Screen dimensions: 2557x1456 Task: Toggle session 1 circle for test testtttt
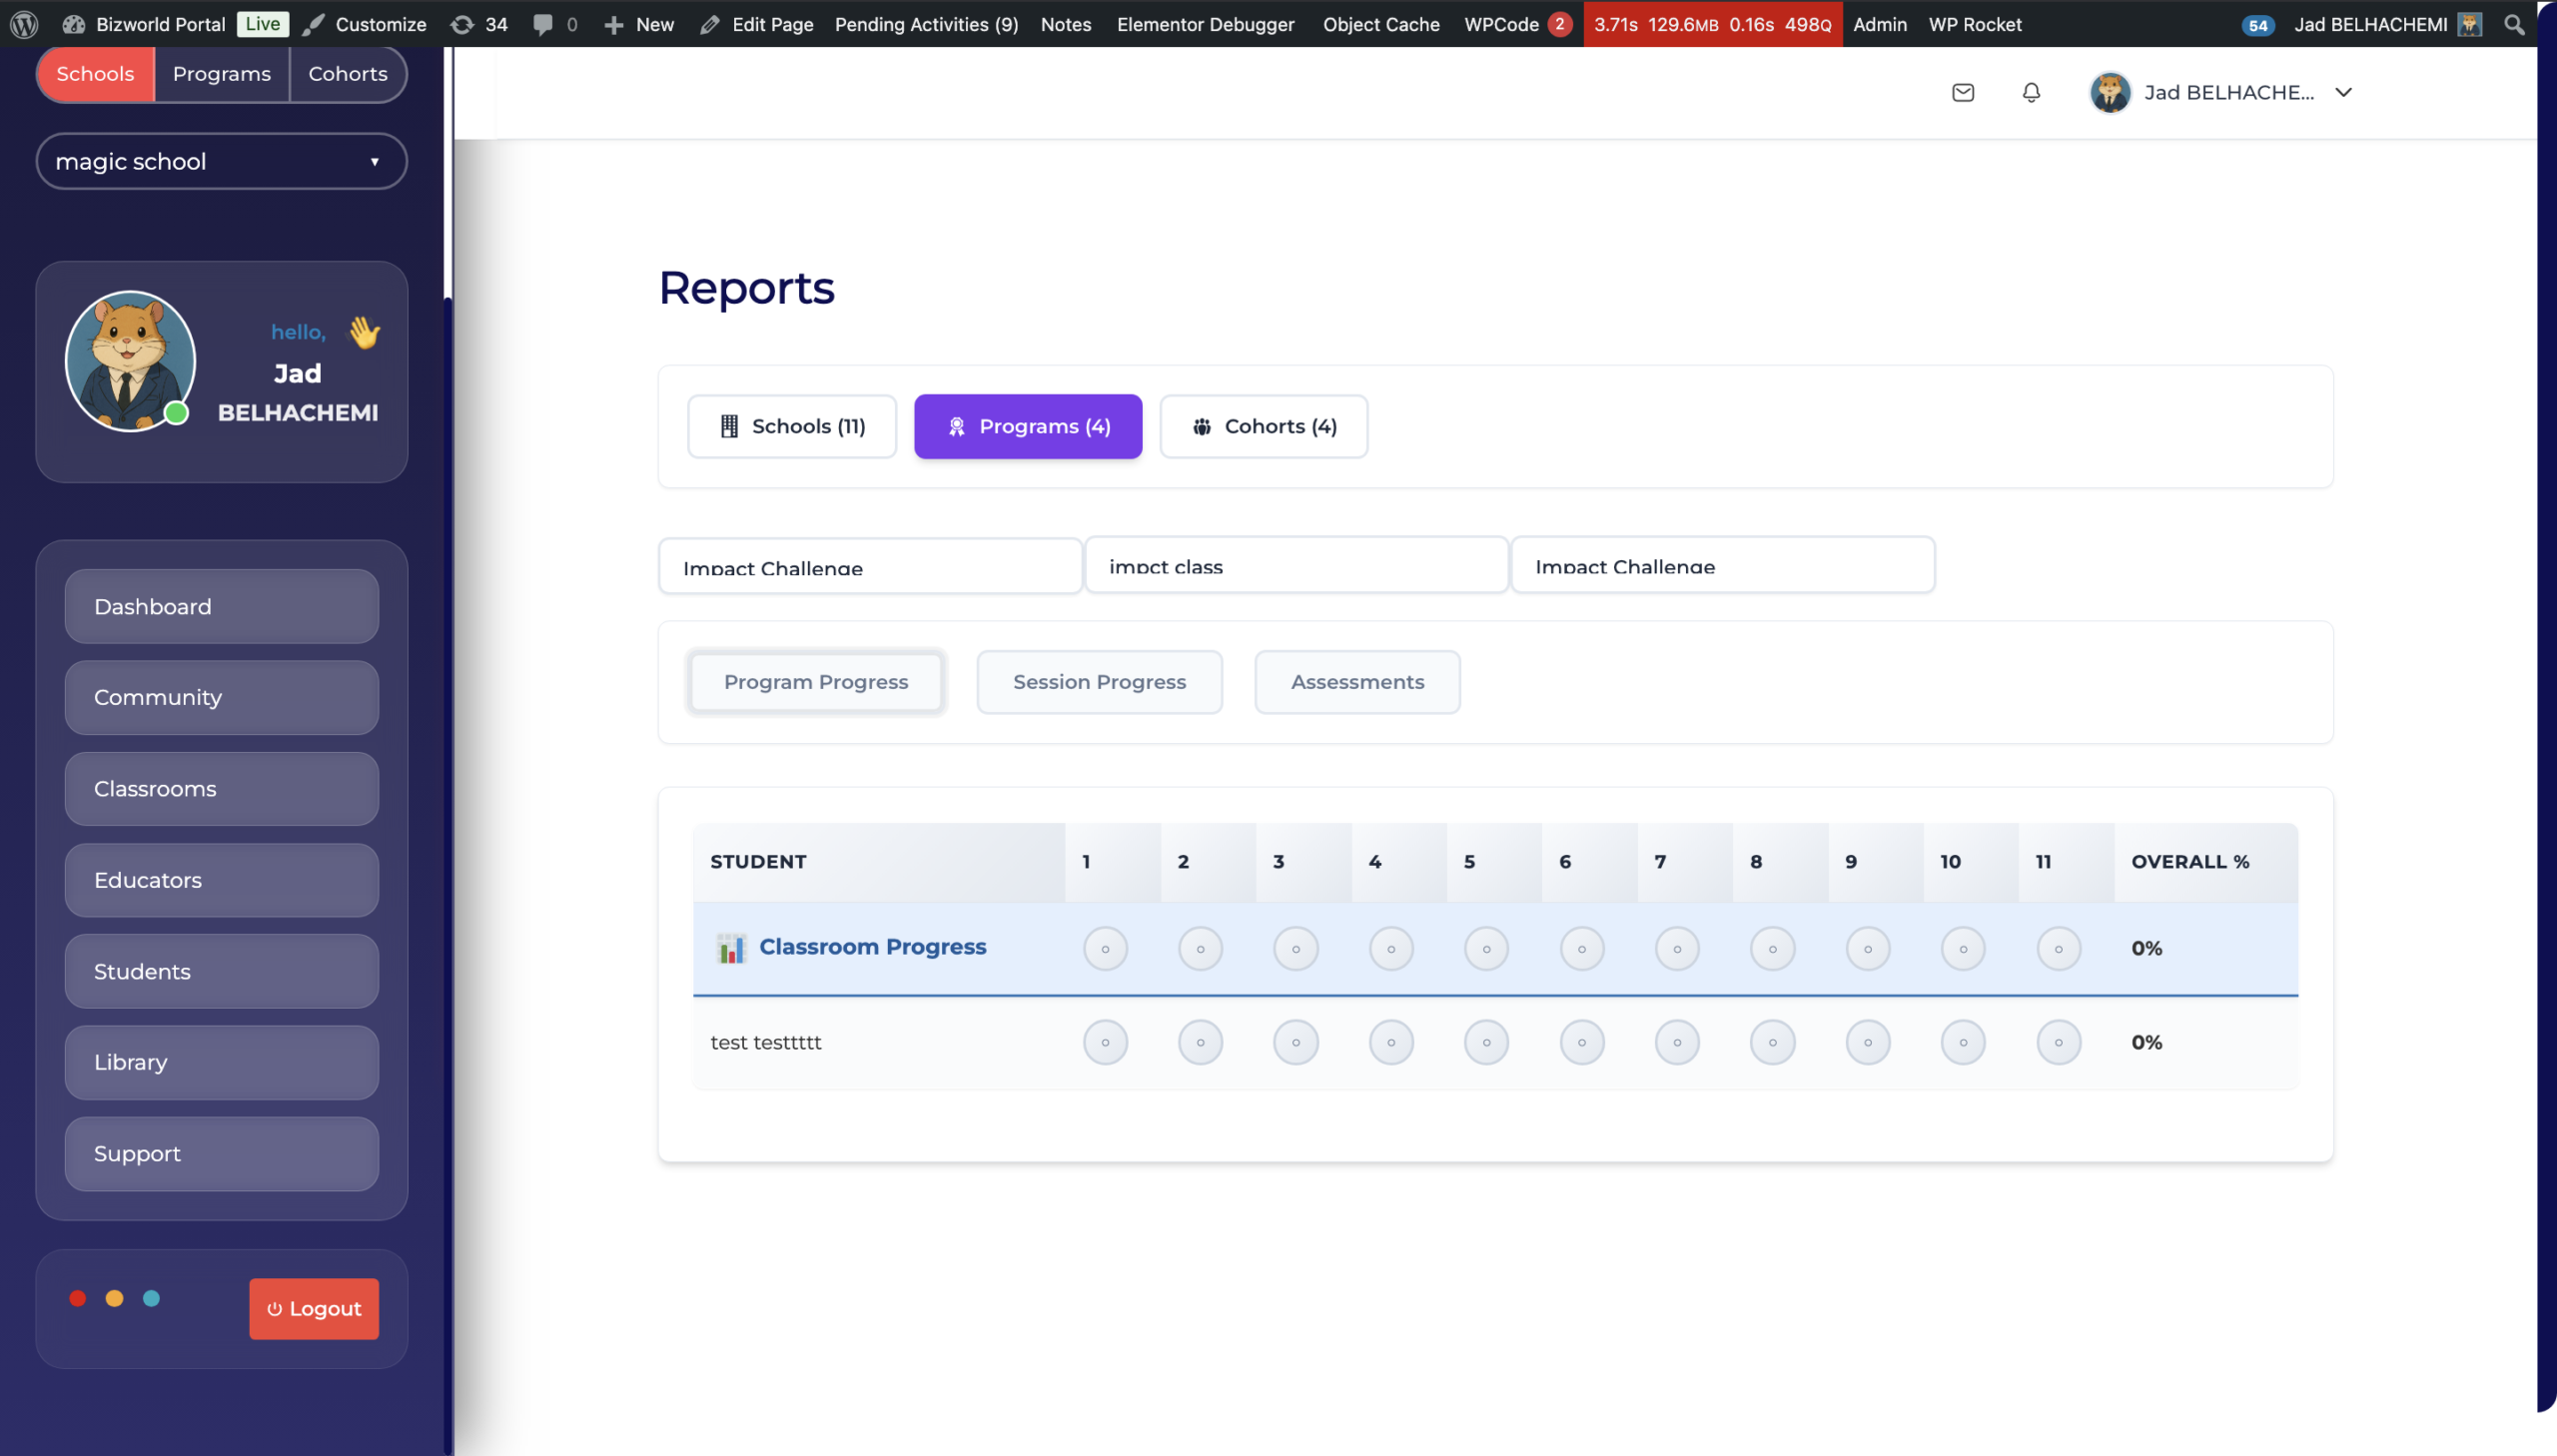pos(1105,1042)
